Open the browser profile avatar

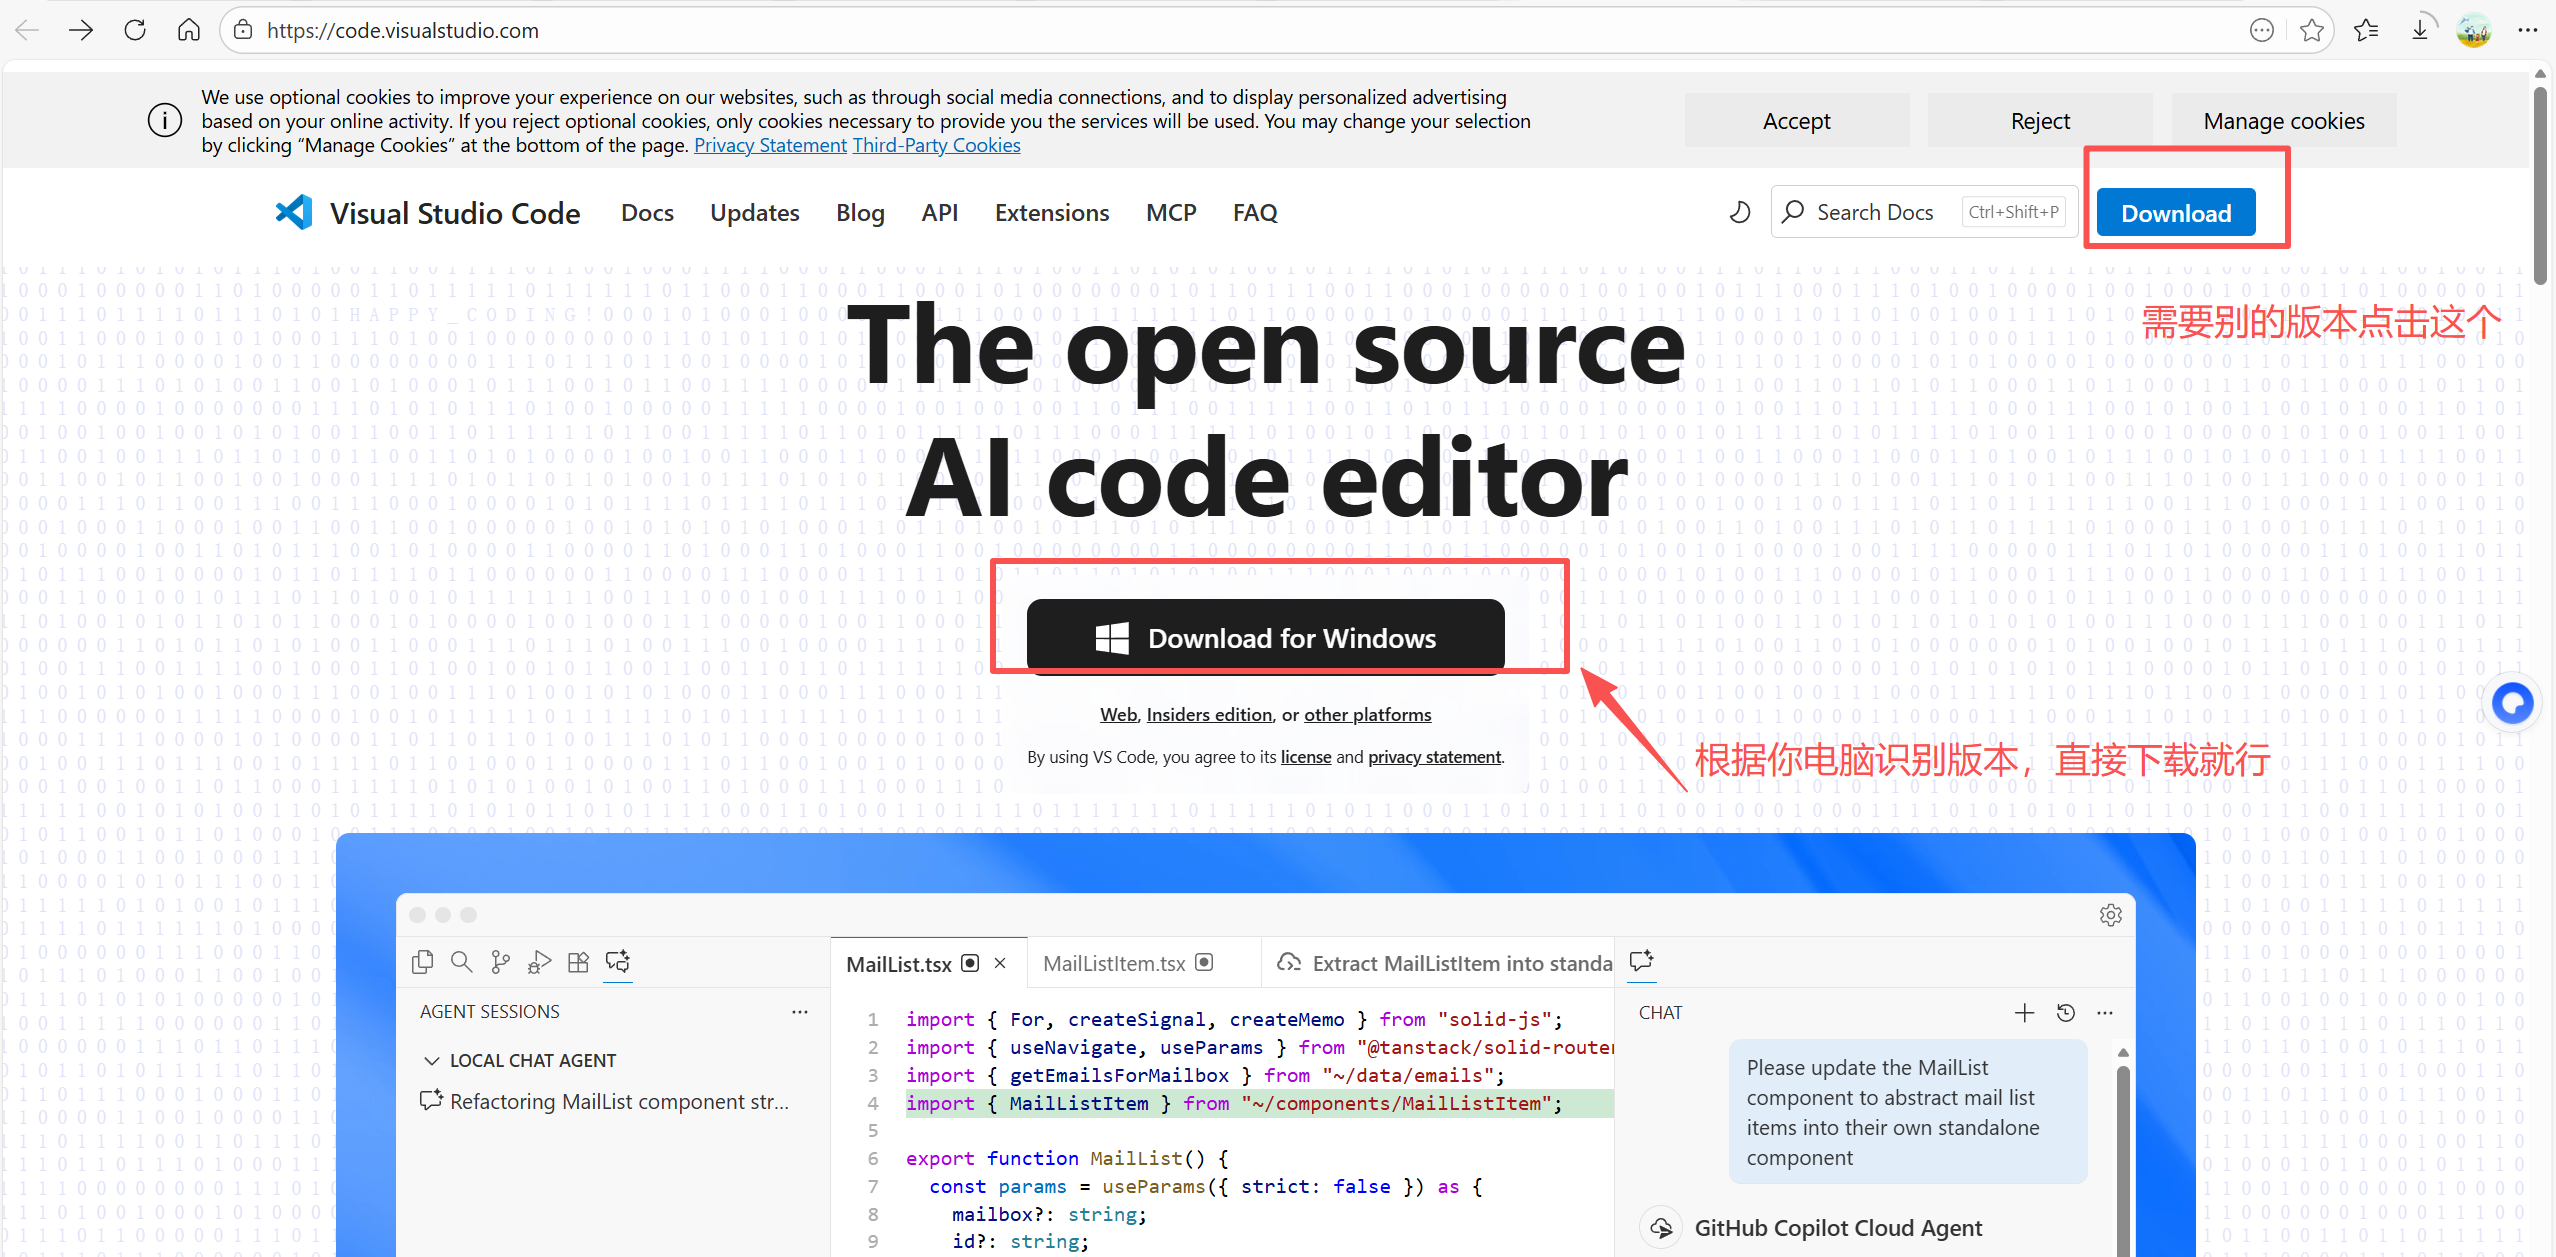click(2474, 30)
